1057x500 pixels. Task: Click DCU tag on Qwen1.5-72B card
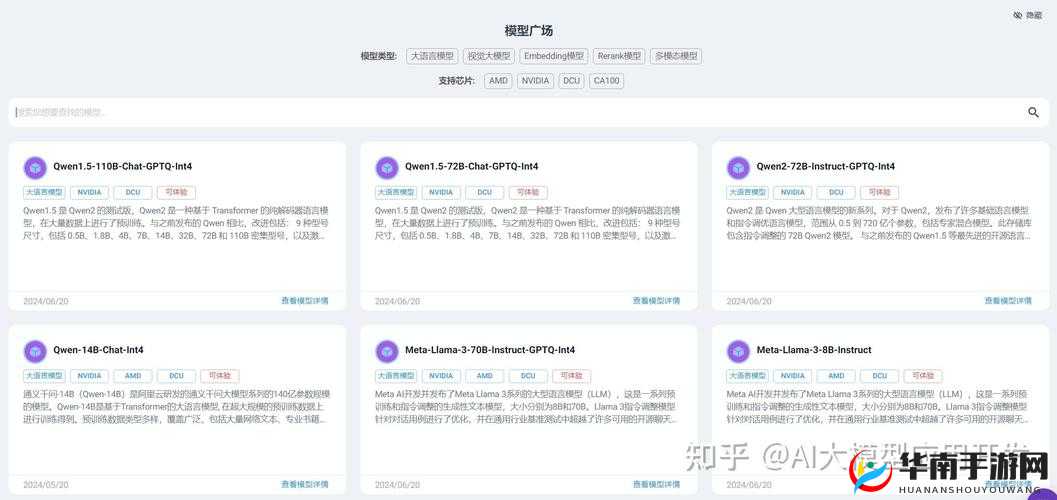tap(485, 192)
